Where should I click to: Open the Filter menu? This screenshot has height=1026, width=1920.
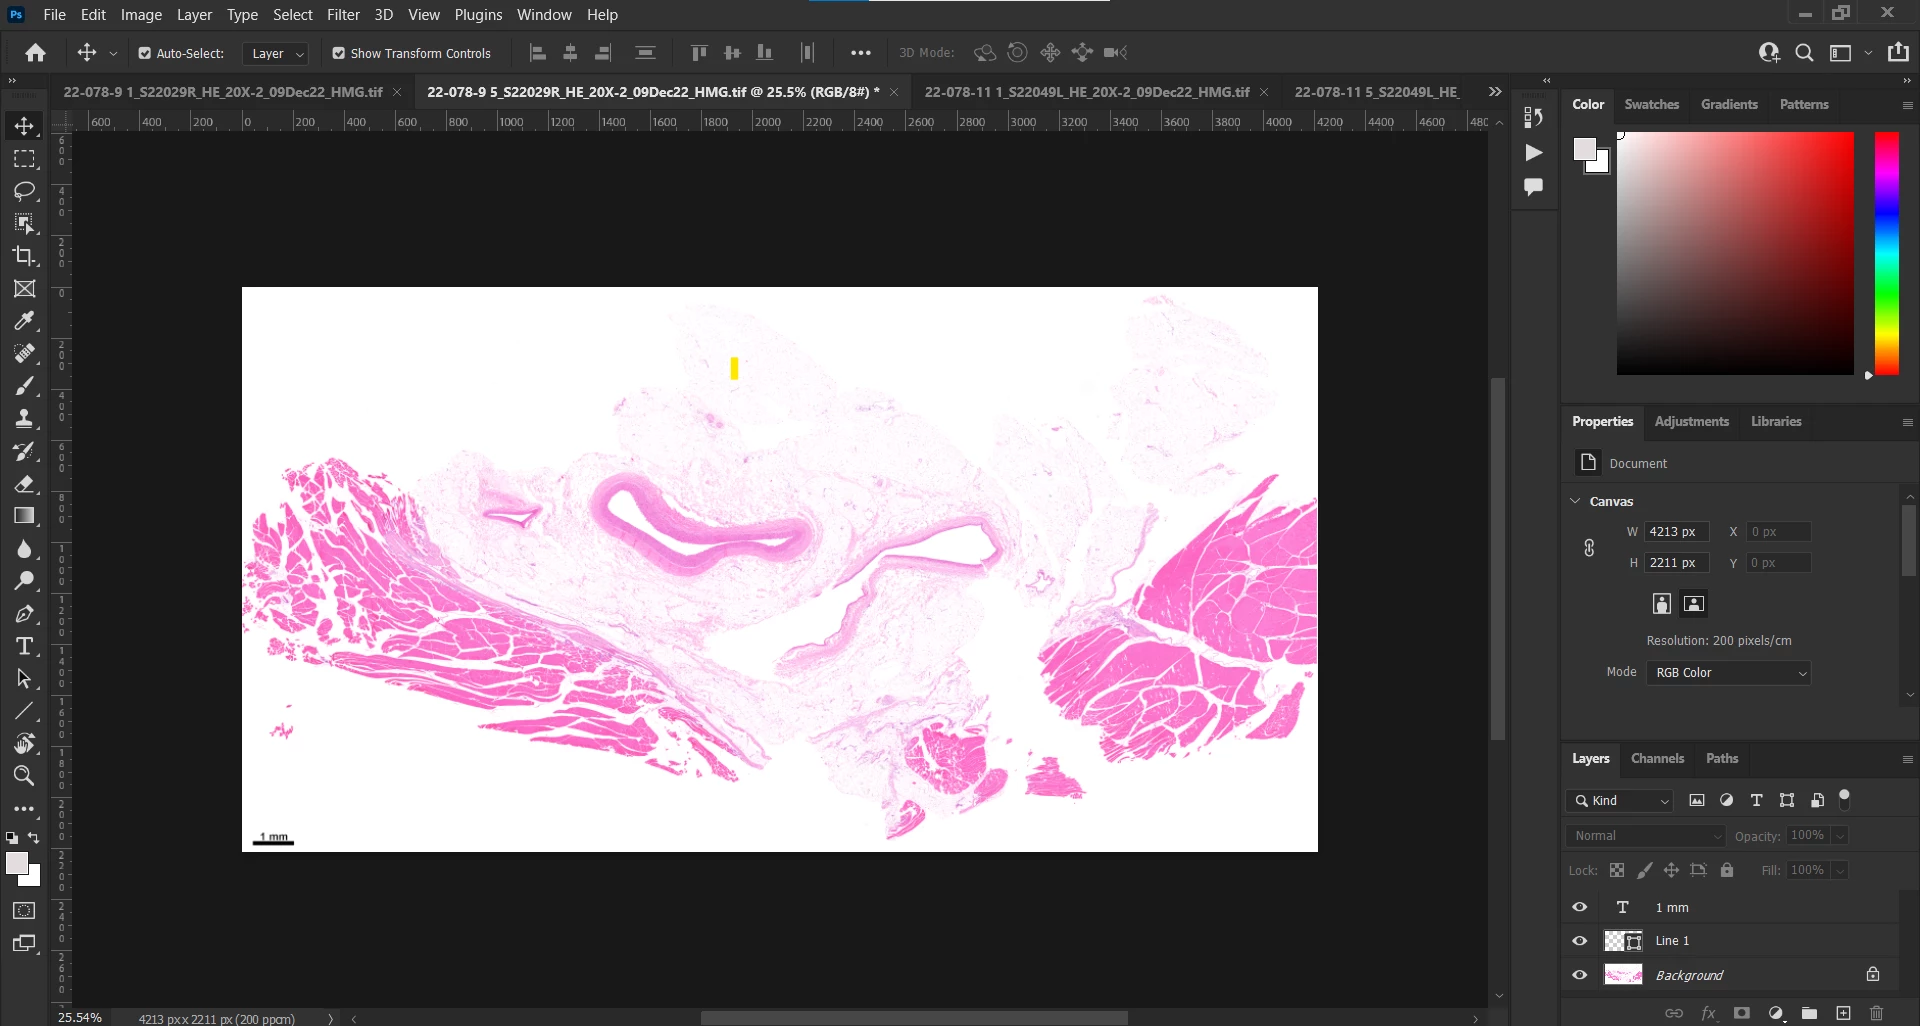(343, 15)
